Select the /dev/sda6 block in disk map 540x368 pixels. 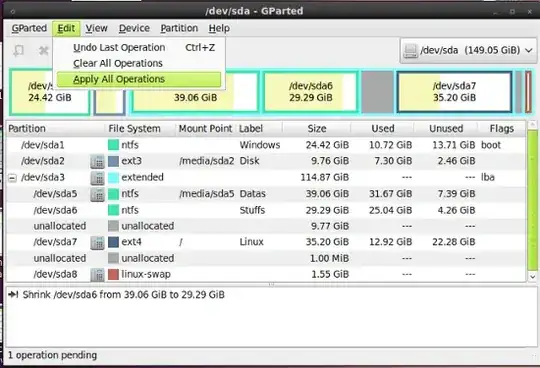(x=311, y=92)
